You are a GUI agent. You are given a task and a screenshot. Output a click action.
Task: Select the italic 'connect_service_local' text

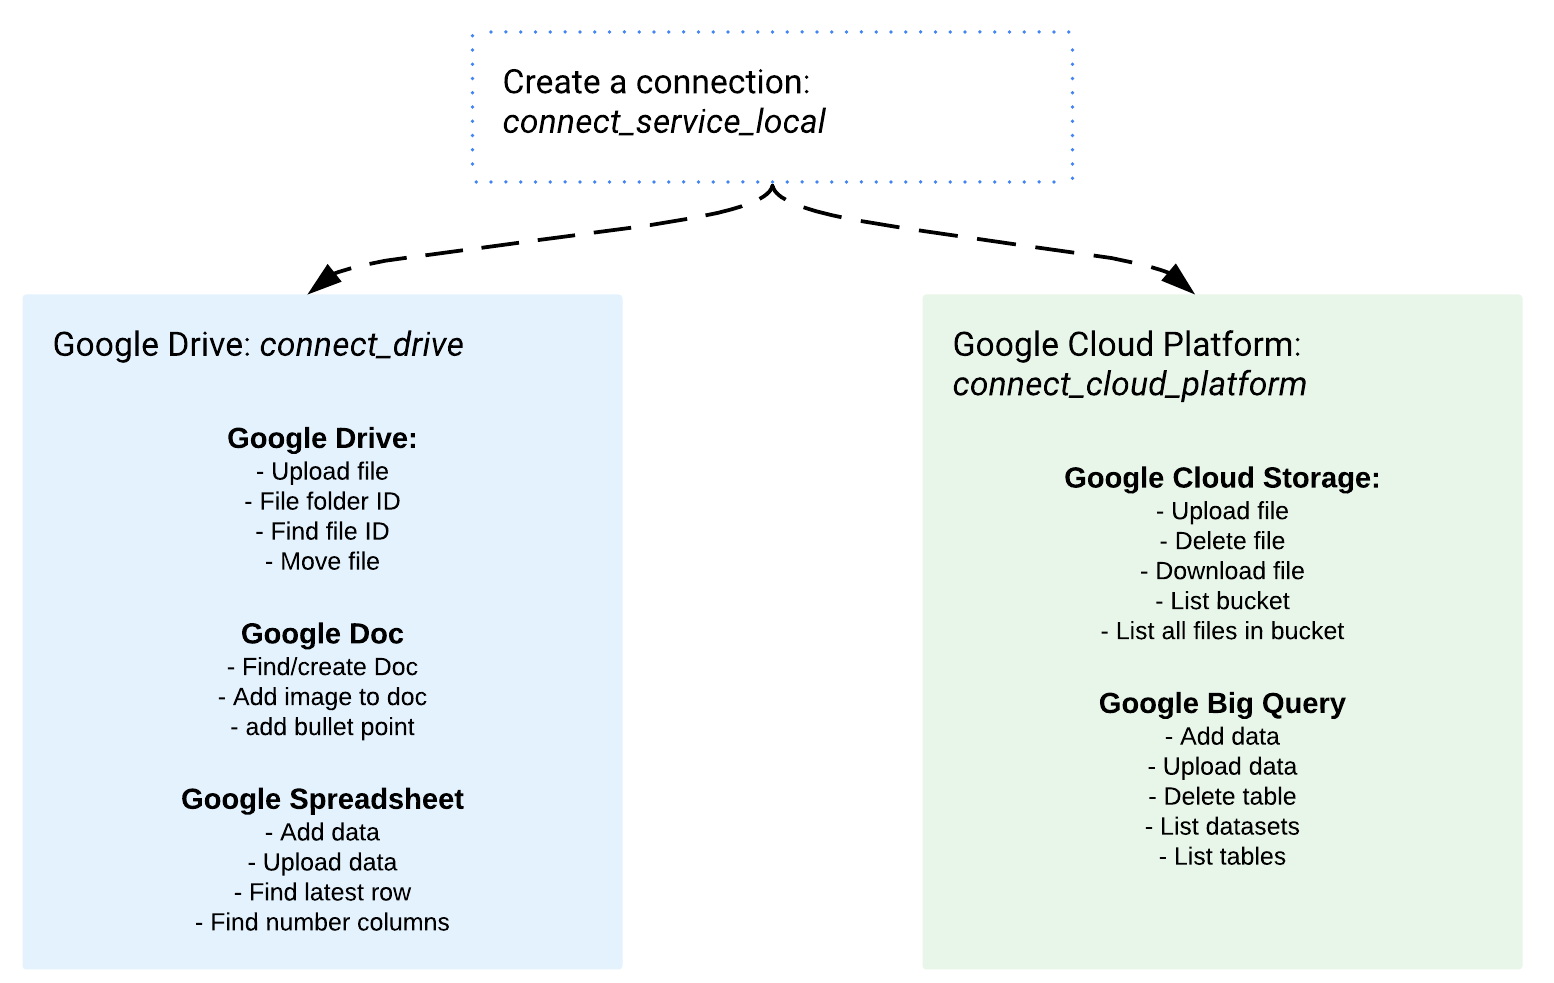tap(664, 122)
